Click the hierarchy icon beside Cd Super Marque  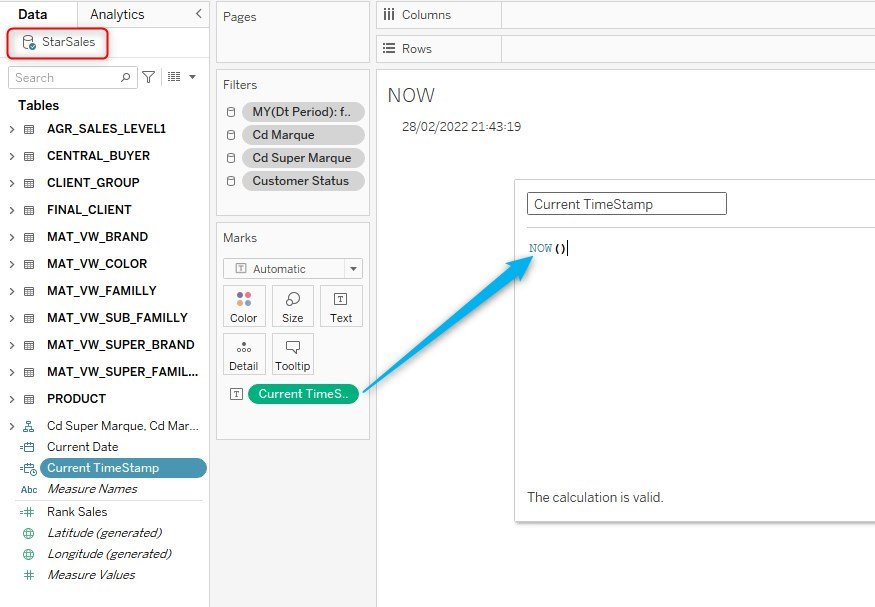[28, 427]
